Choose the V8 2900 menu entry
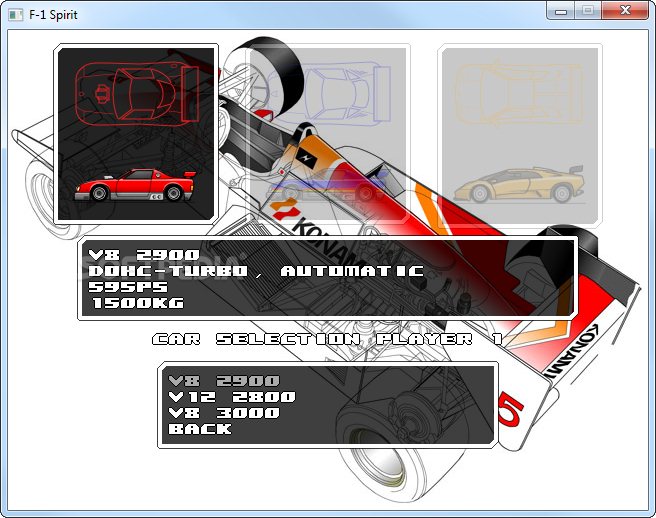Viewport: 656px width, 518px height. (224, 381)
